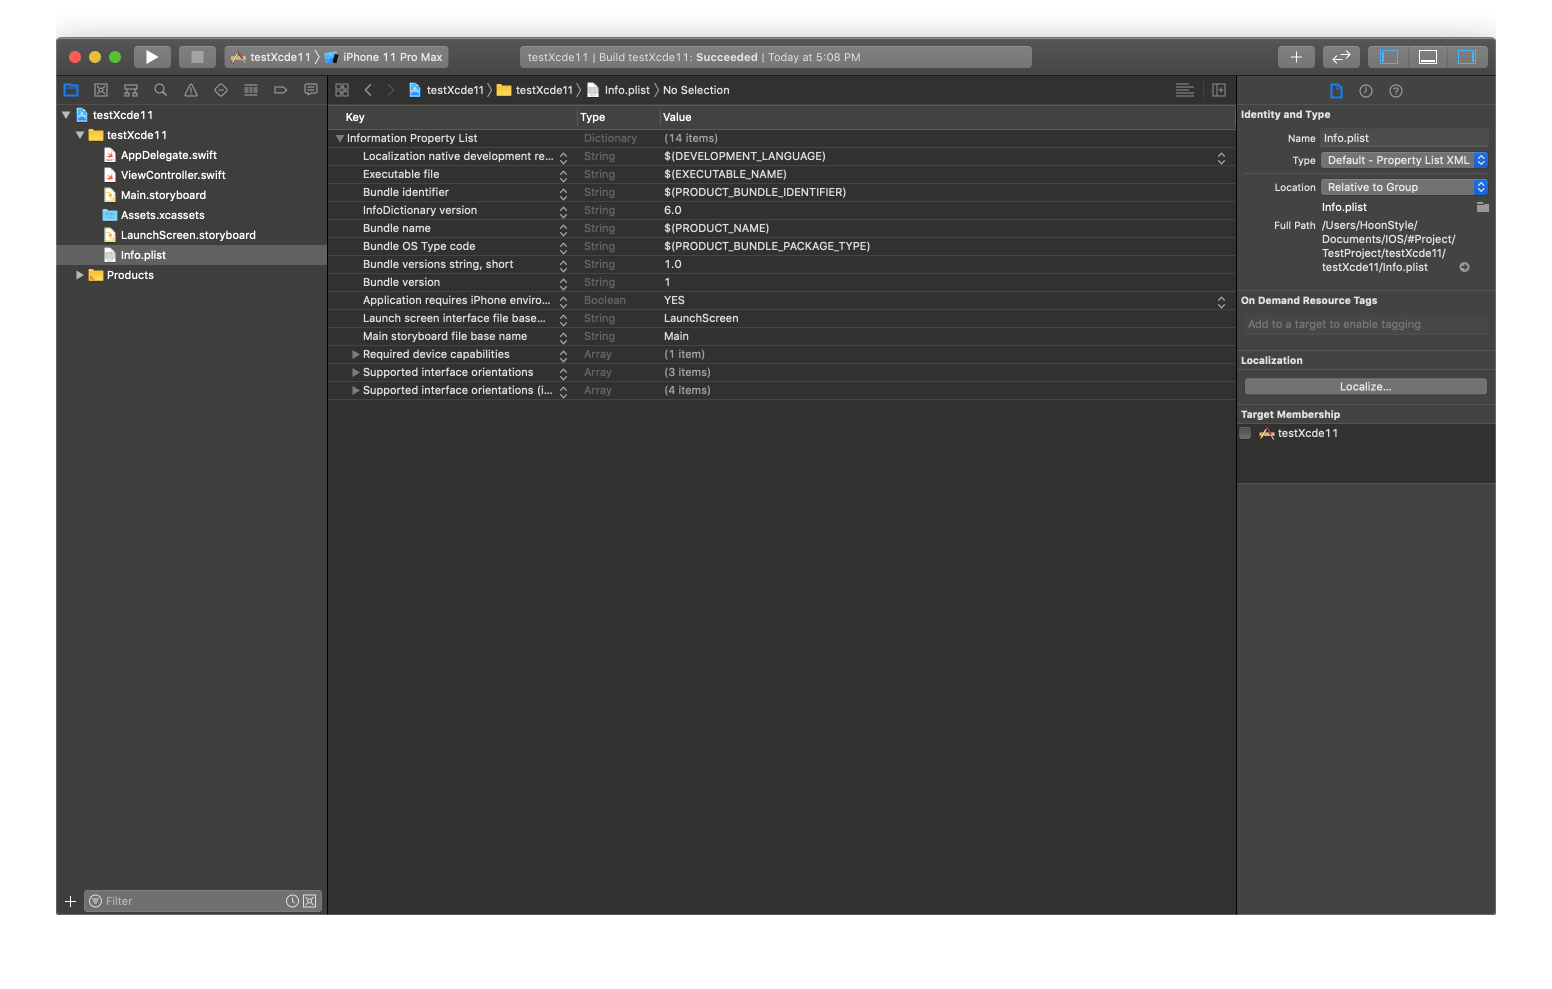Toggle the Inspectors panel visibility
This screenshot has width=1552, height=989.
tap(1467, 57)
